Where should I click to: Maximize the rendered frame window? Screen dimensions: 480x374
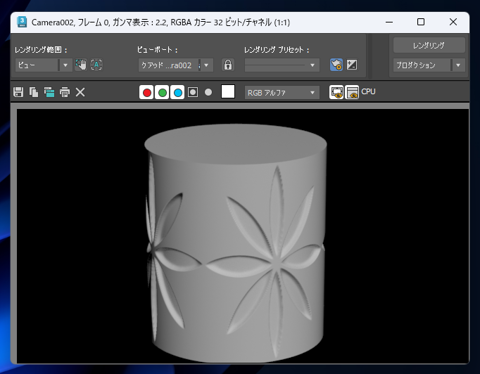click(x=421, y=22)
